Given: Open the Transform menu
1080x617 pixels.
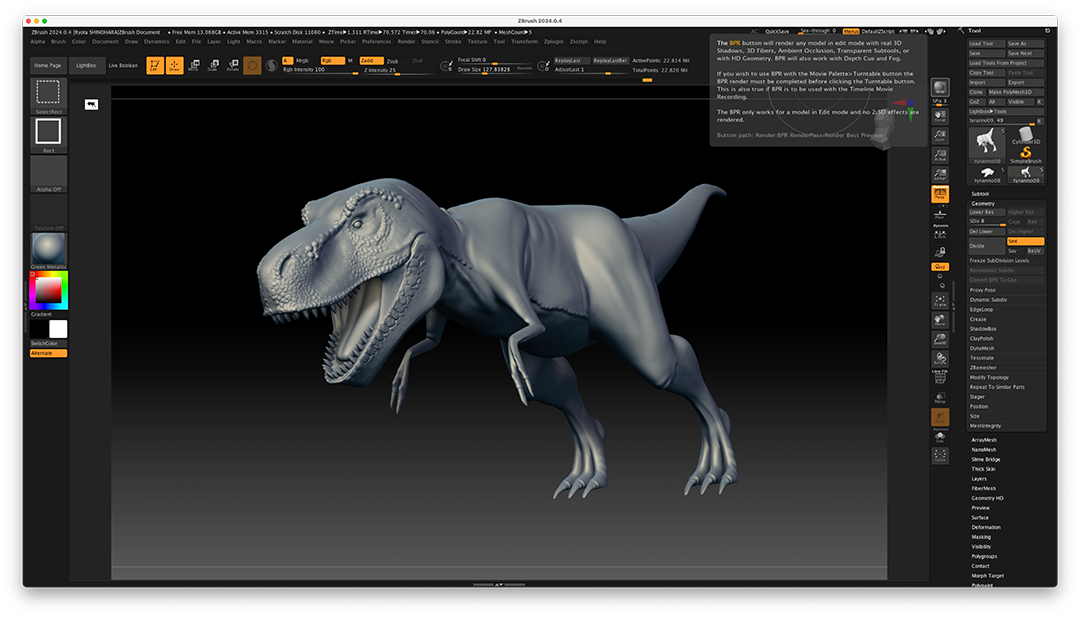Looking at the screenshot, I should pos(524,41).
